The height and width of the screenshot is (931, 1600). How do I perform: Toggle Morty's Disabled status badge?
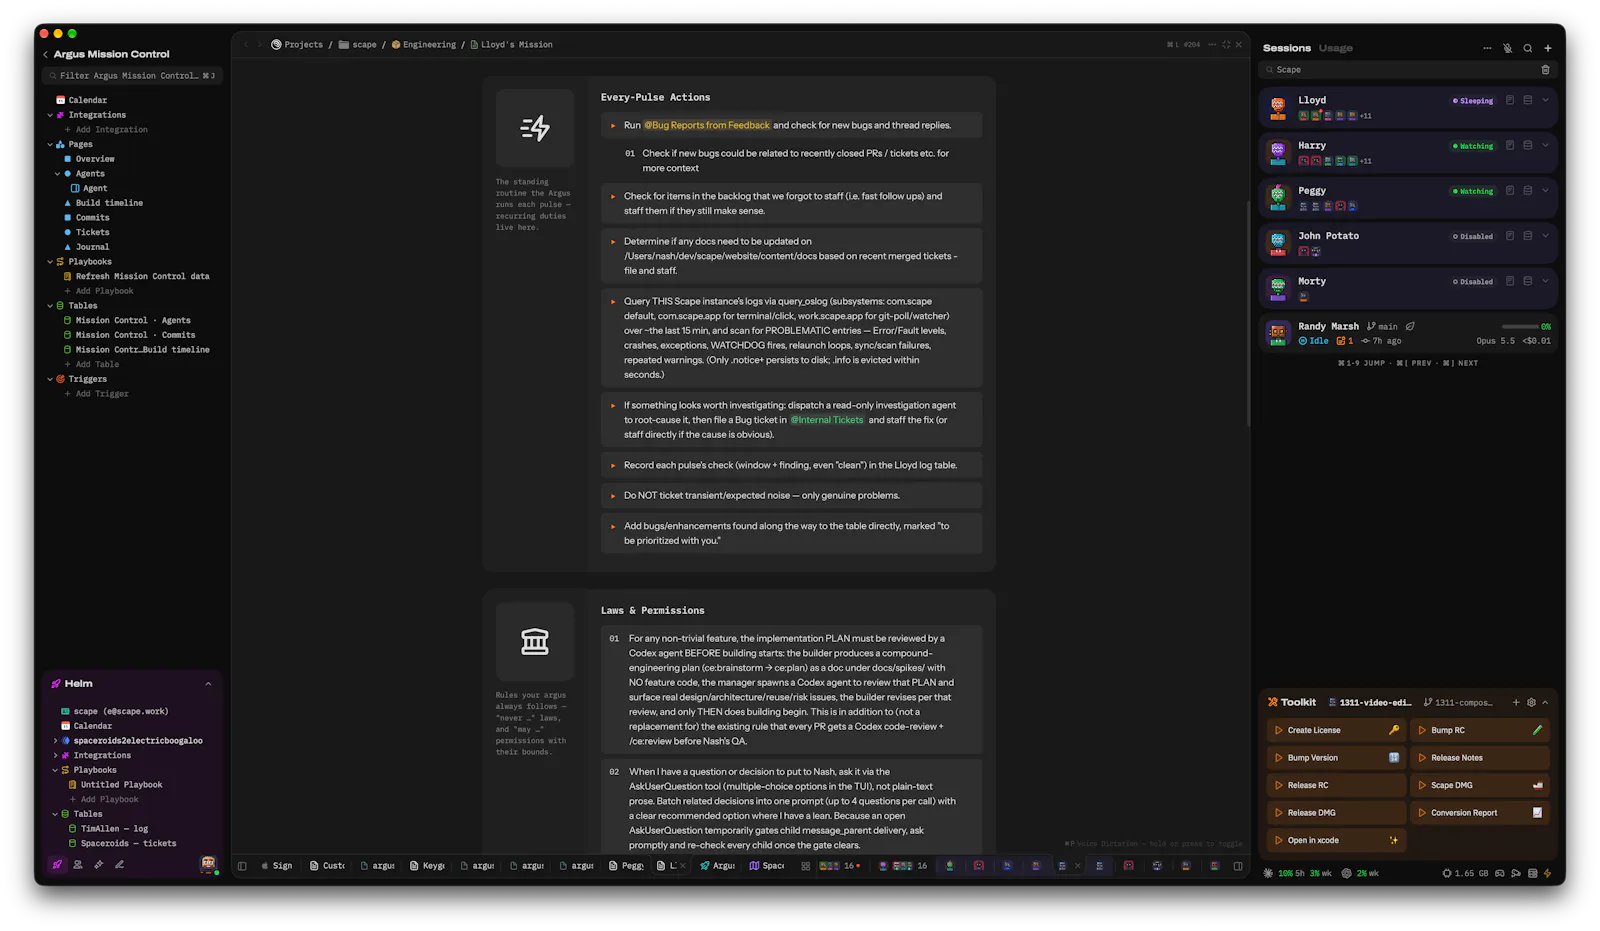click(1473, 282)
